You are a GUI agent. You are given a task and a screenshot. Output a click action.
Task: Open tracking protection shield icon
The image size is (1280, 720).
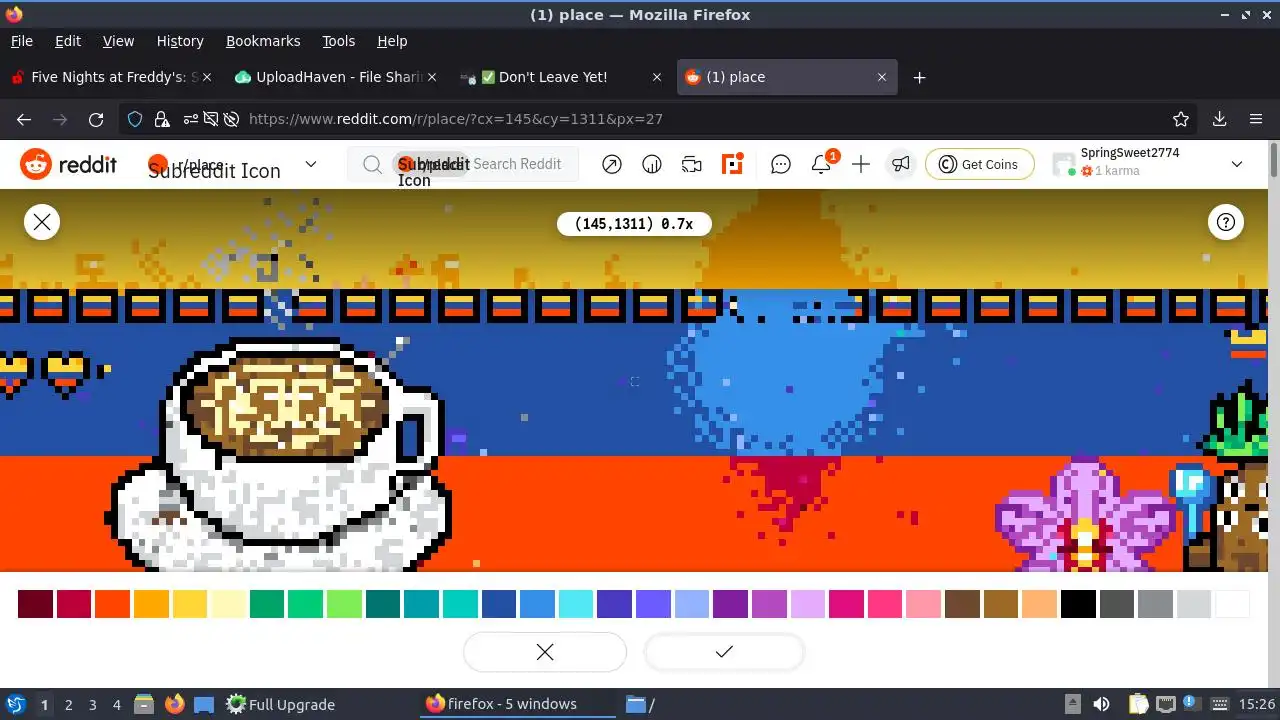tap(135, 119)
